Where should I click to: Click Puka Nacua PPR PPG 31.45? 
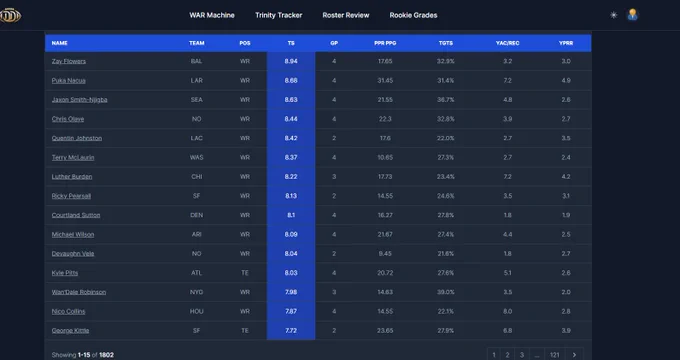tap(385, 80)
